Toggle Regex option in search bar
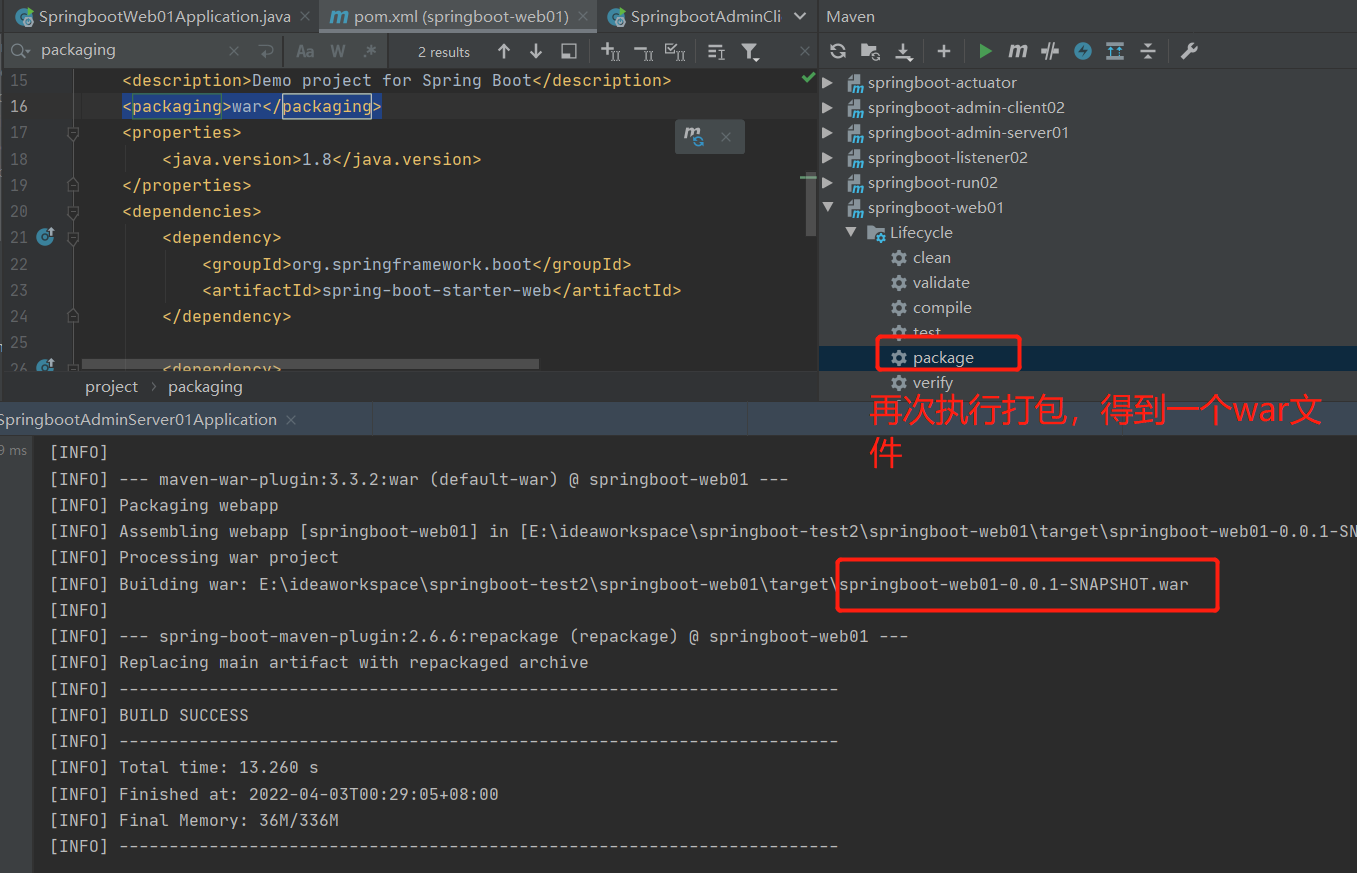This screenshot has height=873, width=1357. pyautogui.click(x=370, y=51)
